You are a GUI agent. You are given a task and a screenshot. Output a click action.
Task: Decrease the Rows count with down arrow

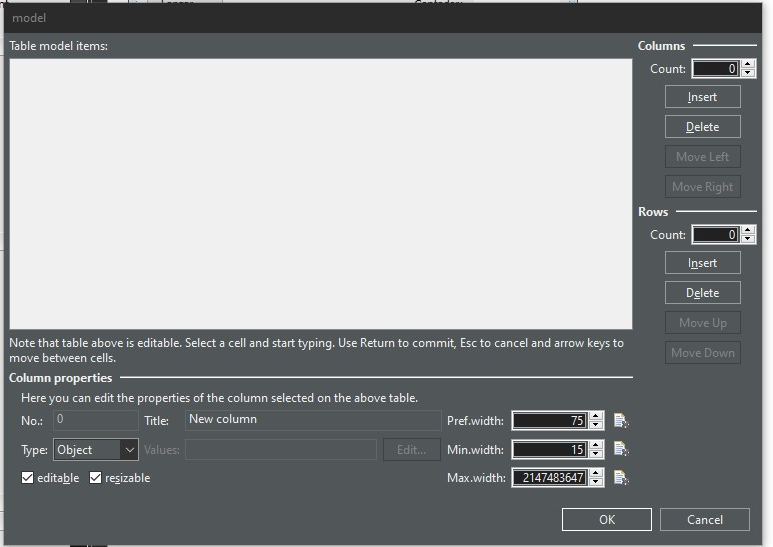point(748,239)
